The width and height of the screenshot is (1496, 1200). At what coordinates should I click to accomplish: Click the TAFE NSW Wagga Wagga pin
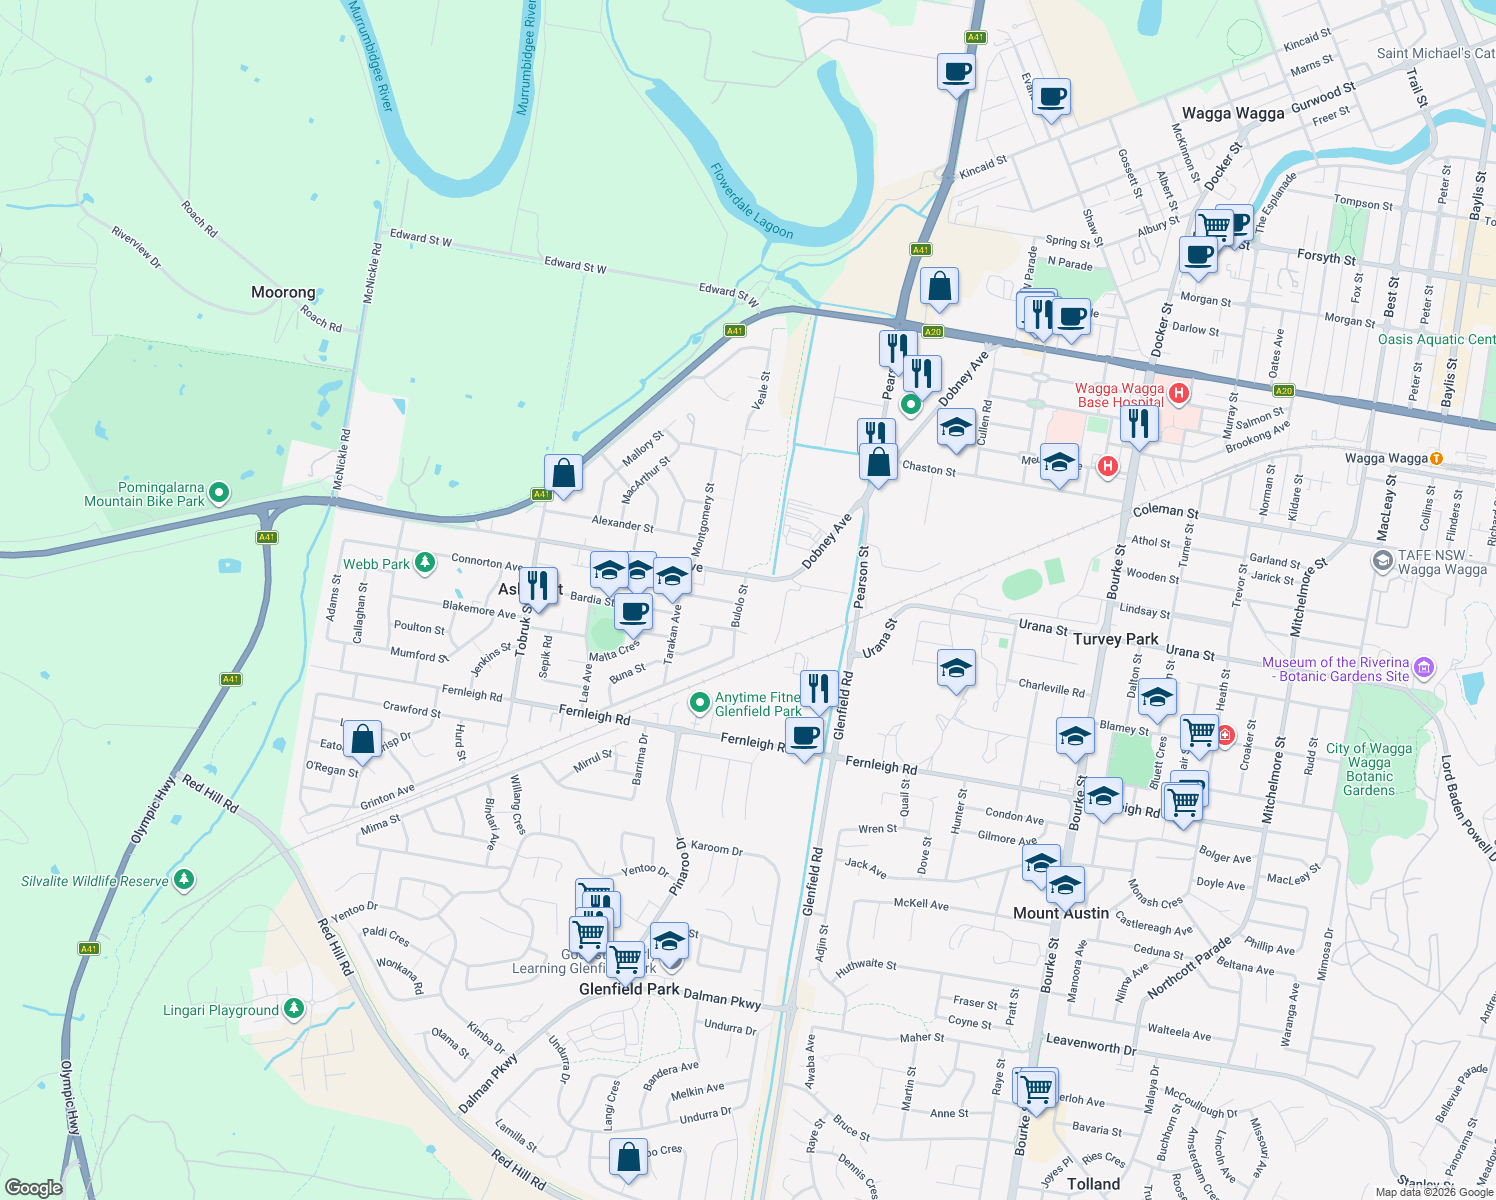click(x=1382, y=561)
